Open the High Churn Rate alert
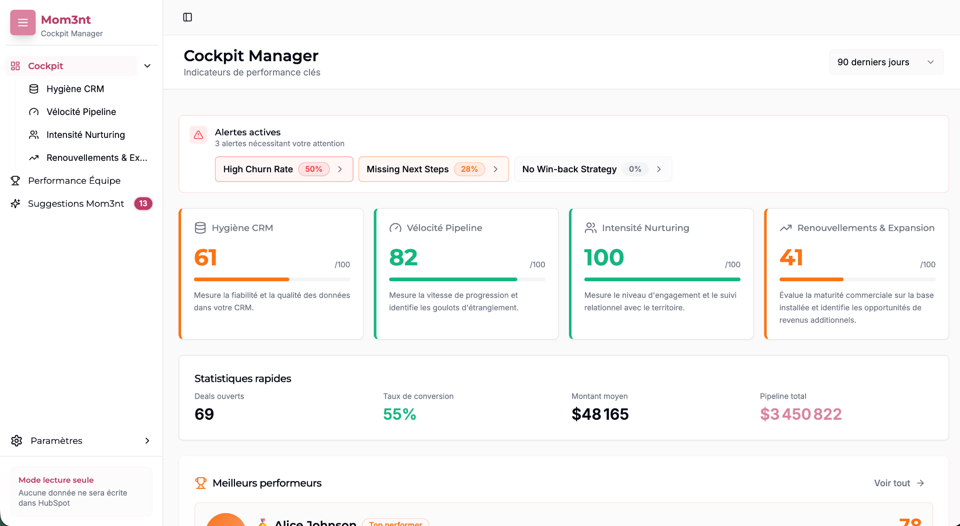 283,169
